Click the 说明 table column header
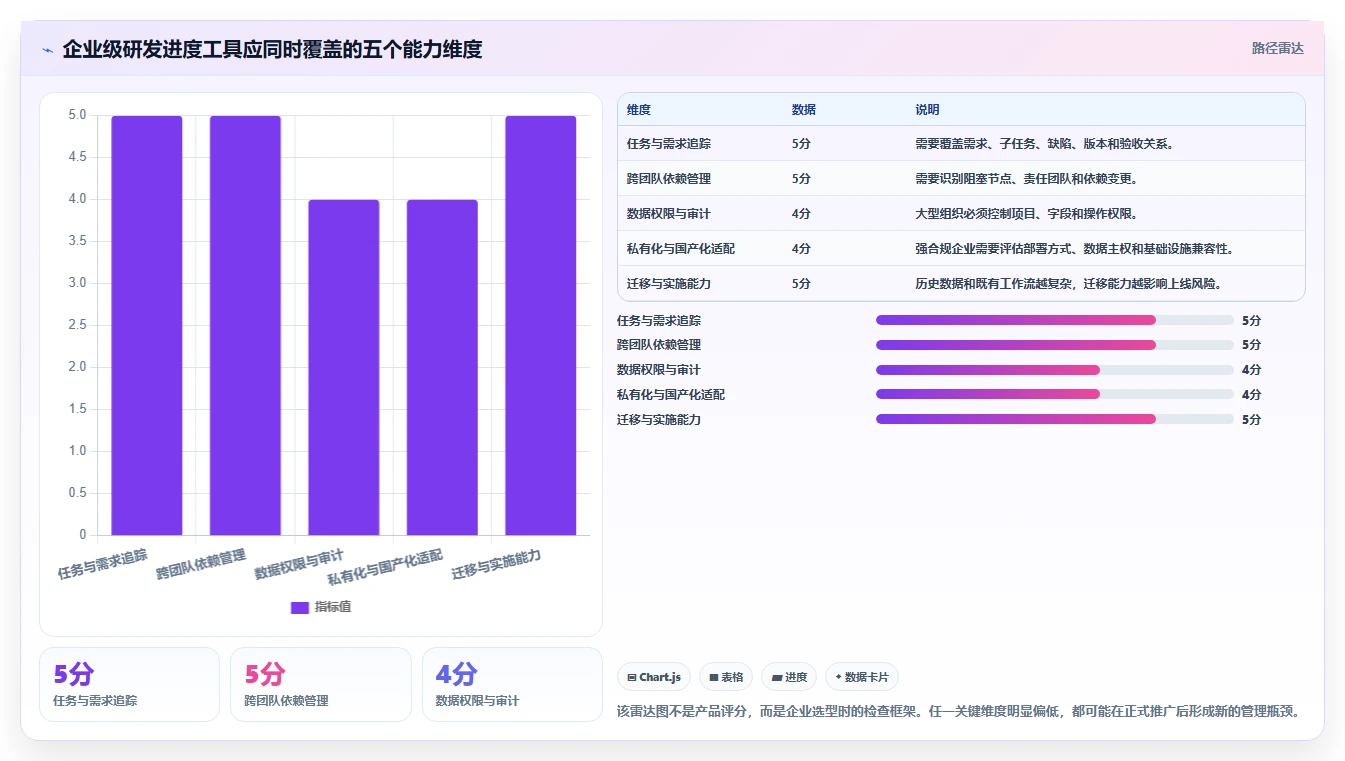 click(x=927, y=109)
